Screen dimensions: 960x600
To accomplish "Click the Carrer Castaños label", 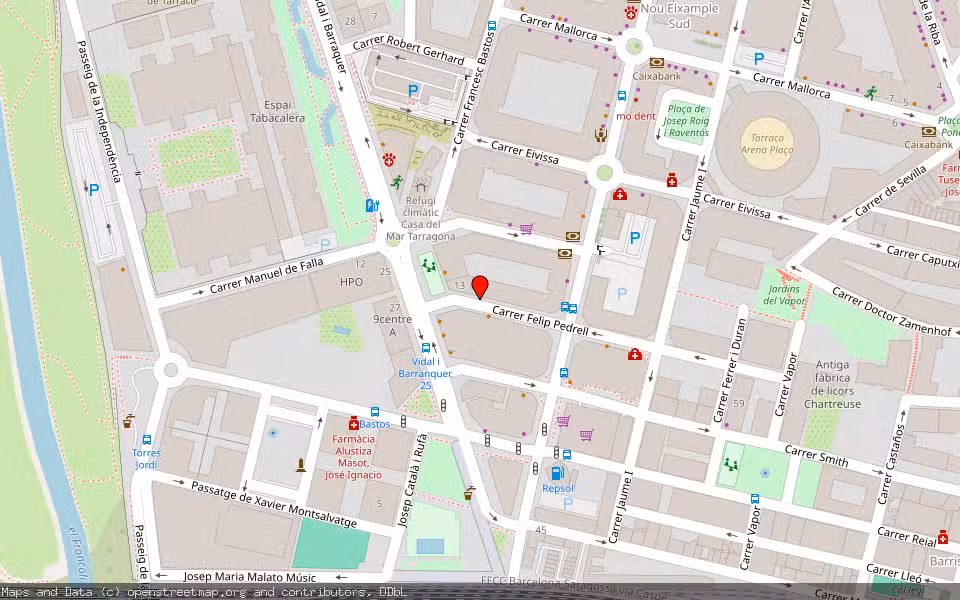I will (x=891, y=463).
